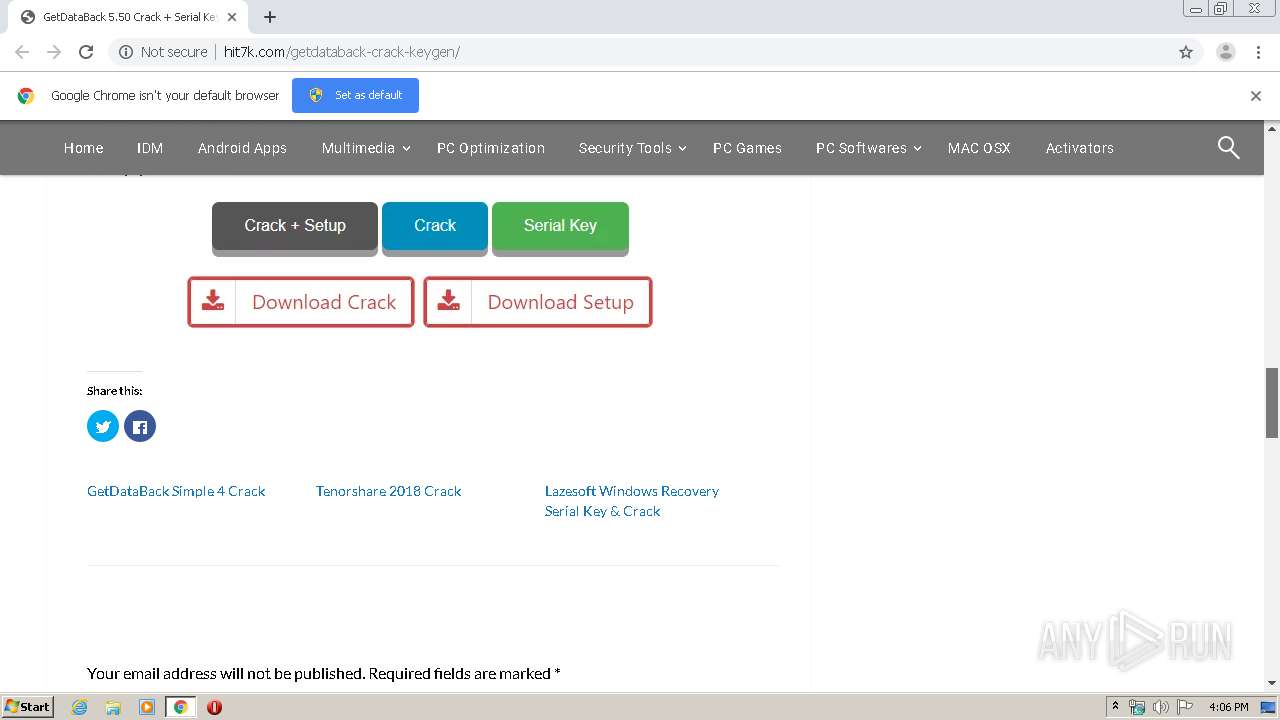Open a new tab with plus icon
1280x720 pixels.
[270, 17]
